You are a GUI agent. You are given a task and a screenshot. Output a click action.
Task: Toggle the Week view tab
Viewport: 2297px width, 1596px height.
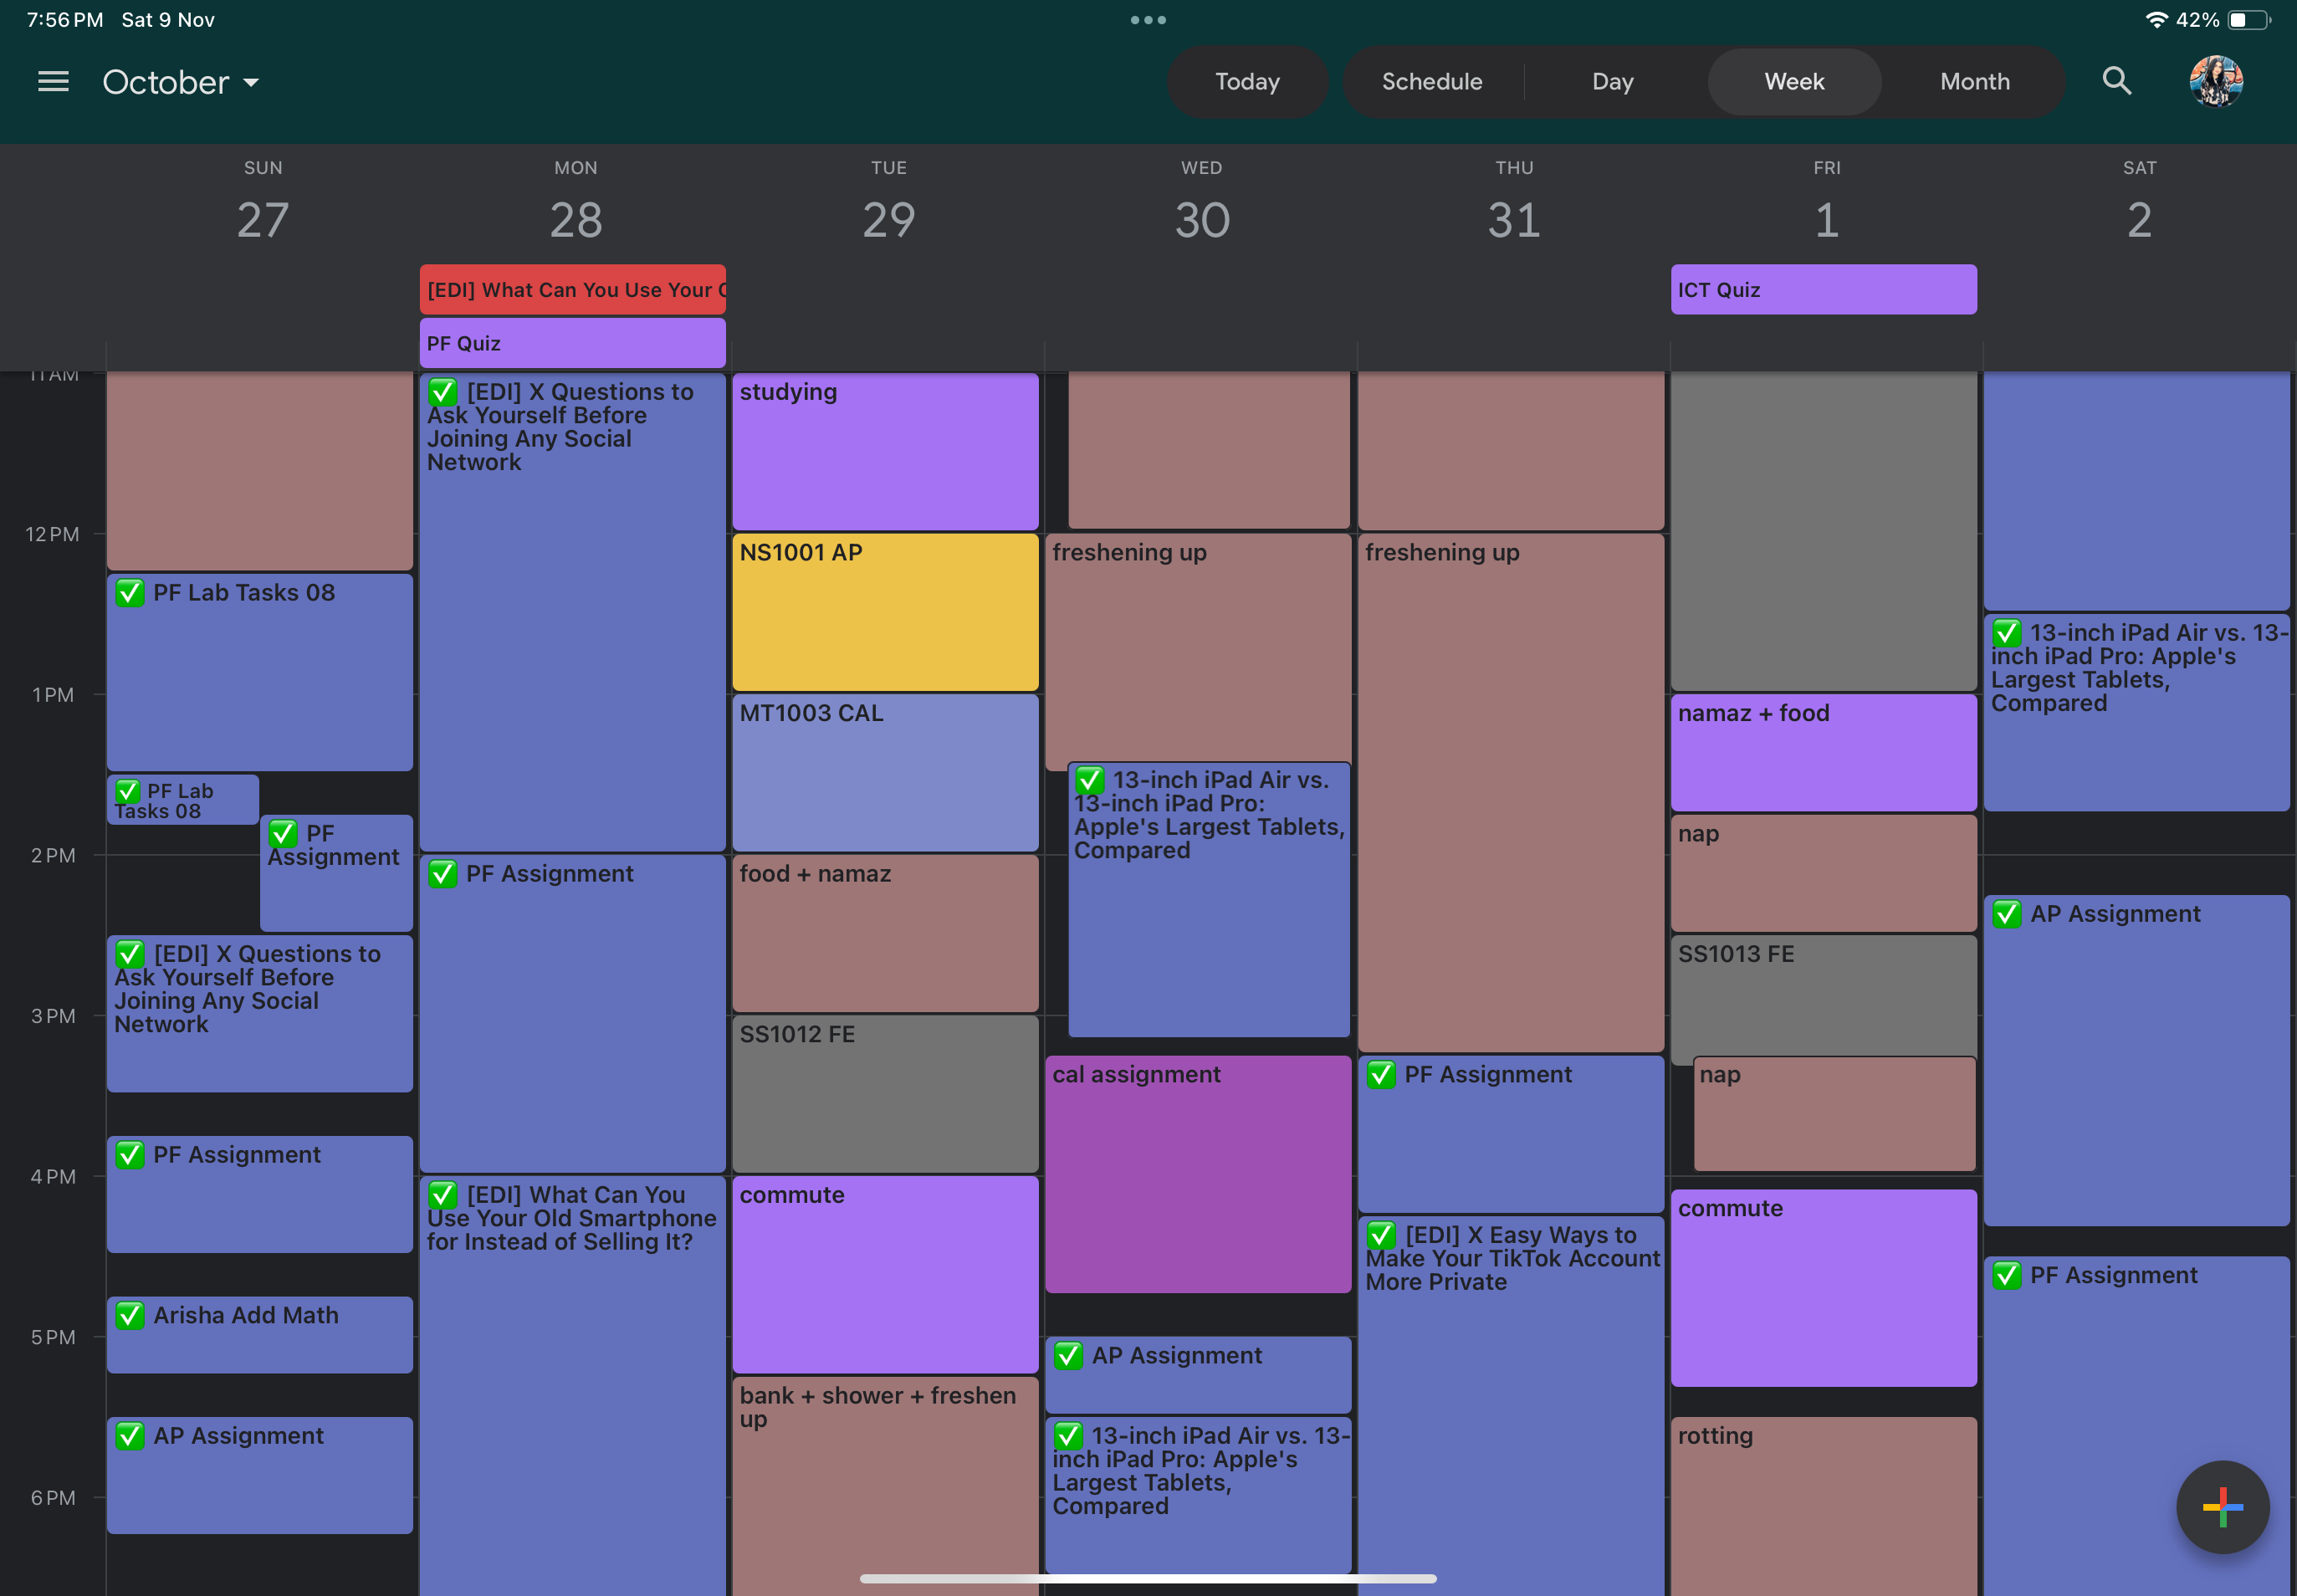click(1793, 80)
